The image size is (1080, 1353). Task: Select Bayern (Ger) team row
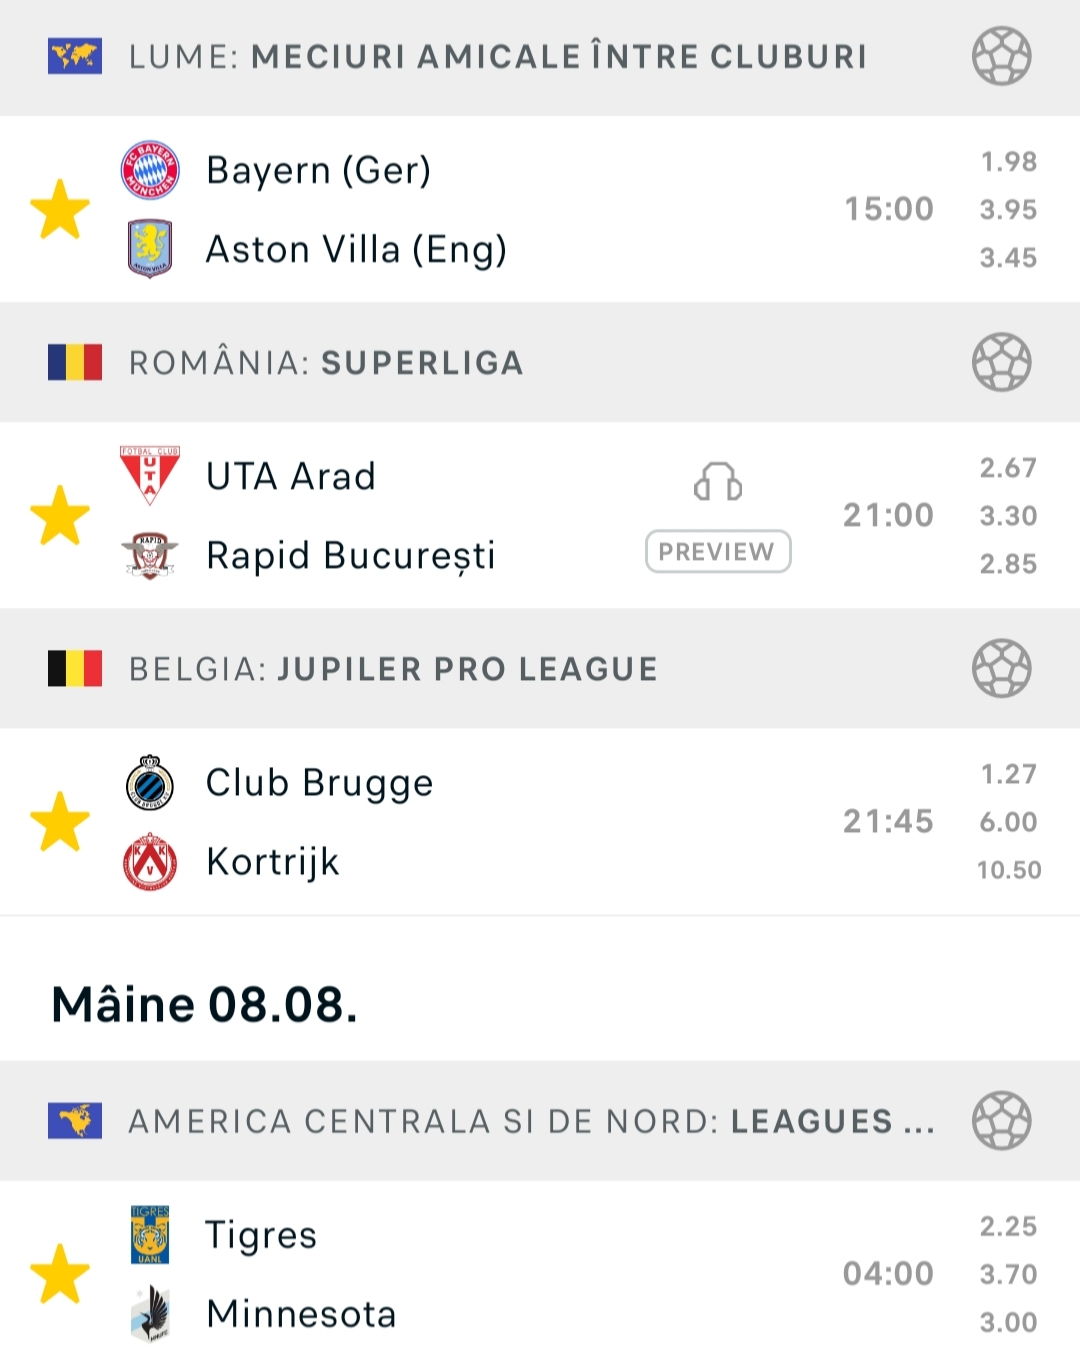coord(318,170)
